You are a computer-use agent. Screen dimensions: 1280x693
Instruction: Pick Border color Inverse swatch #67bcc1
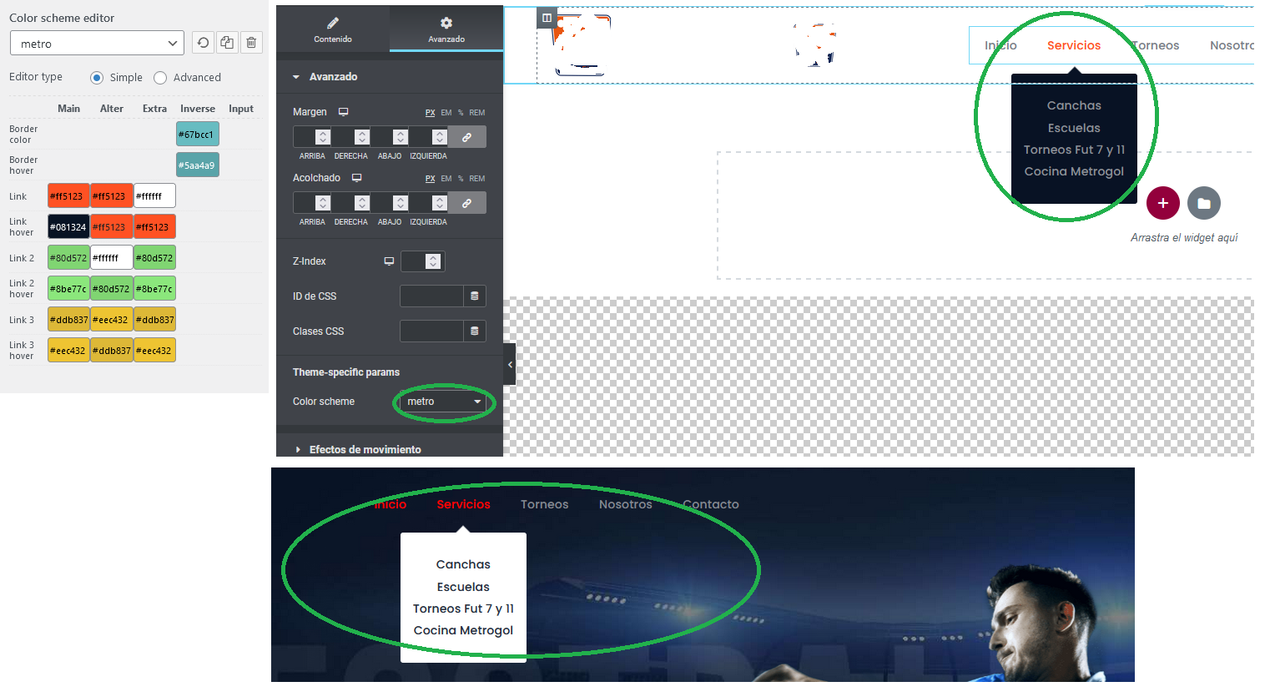tap(197, 134)
